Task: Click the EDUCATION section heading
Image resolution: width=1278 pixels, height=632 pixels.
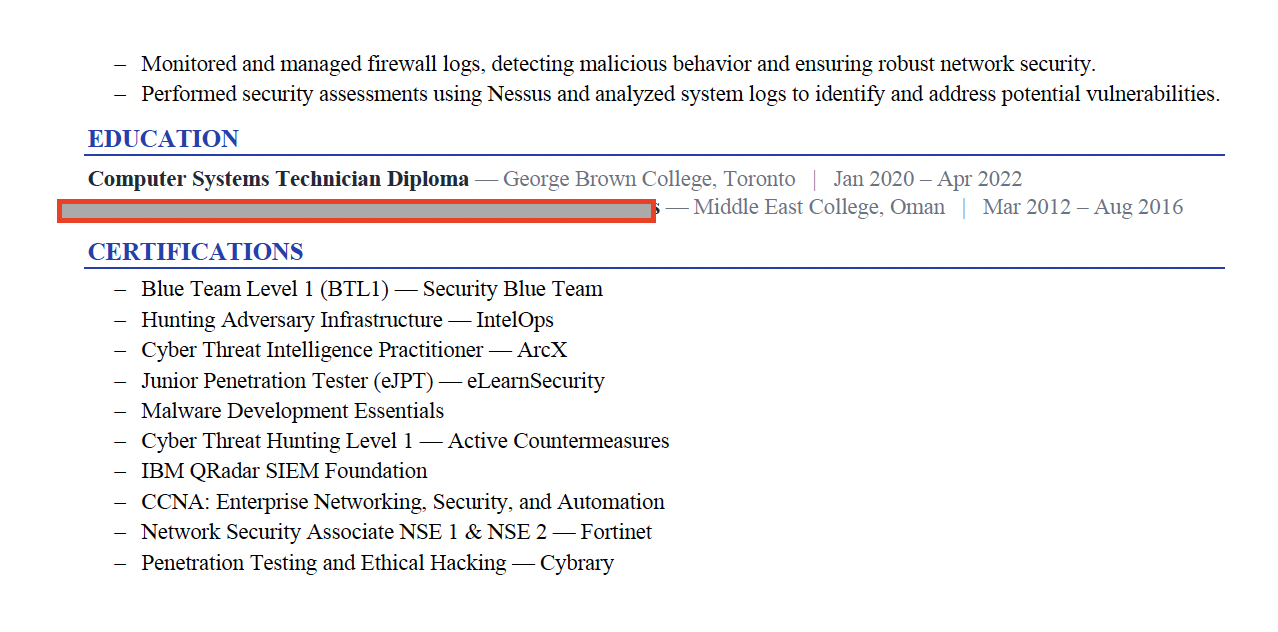Action: pos(163,139)
